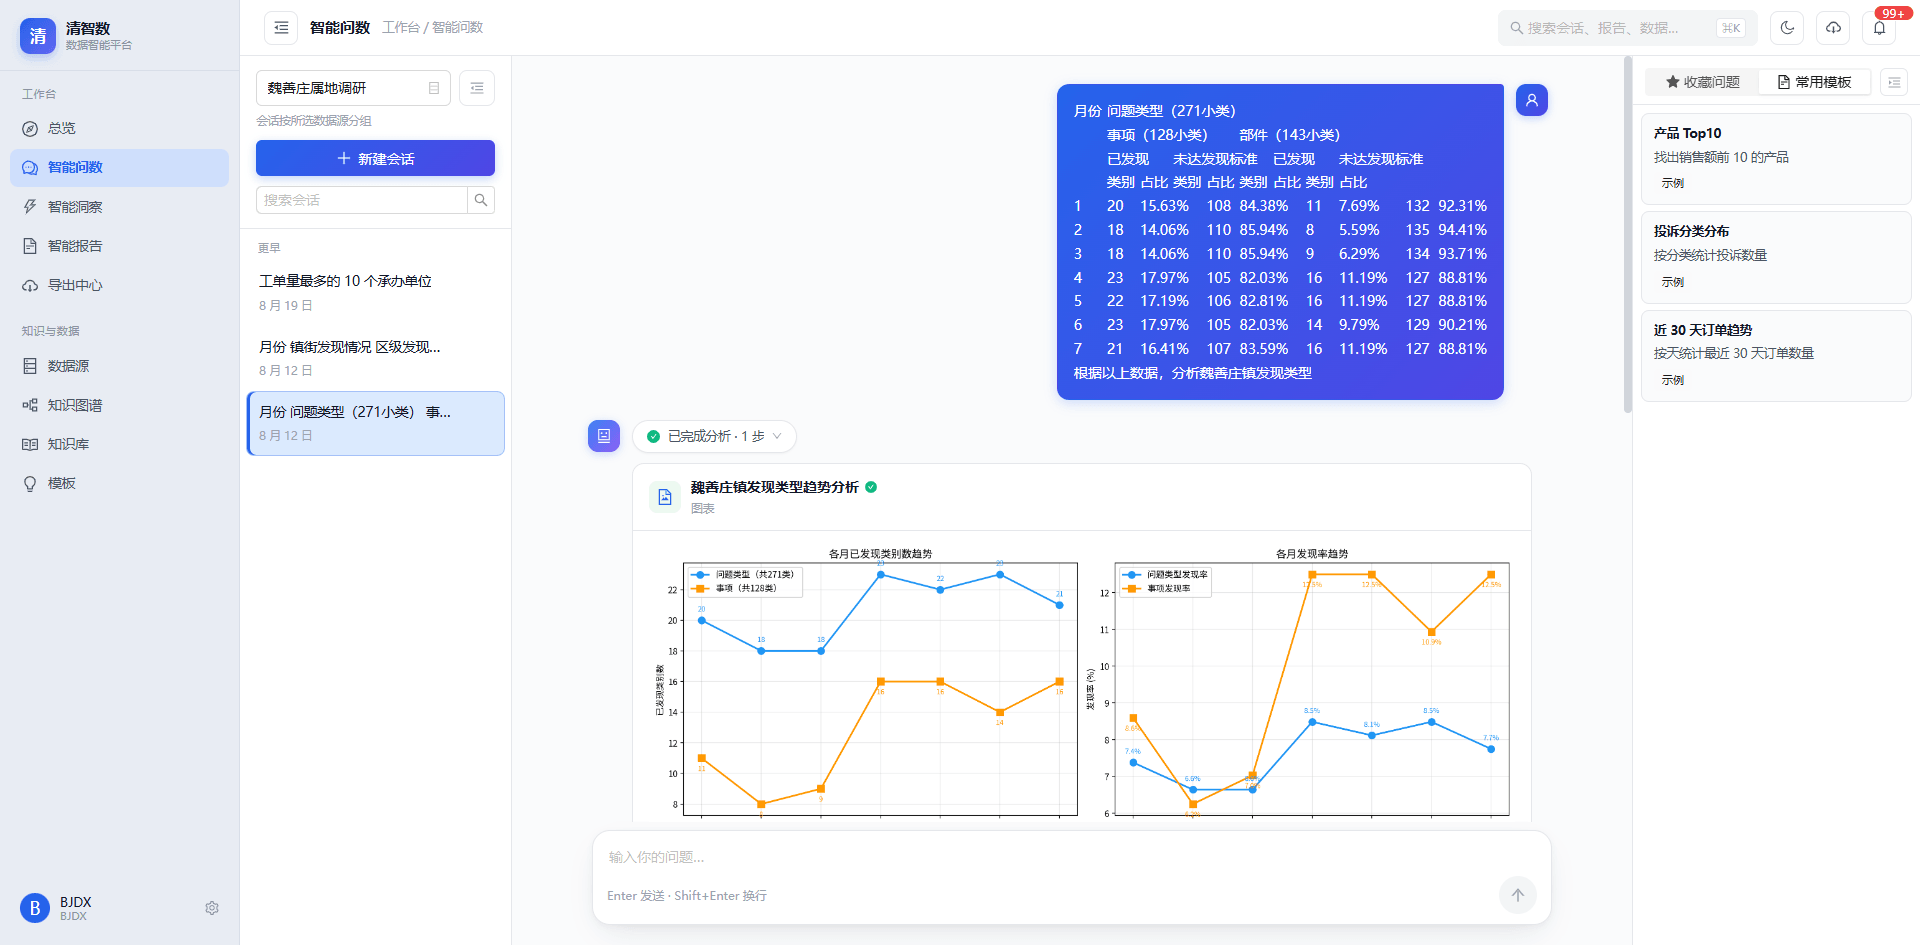Click the conversation list toggle icon
The image size is (1920, 945).
click(x=477, y=88)
